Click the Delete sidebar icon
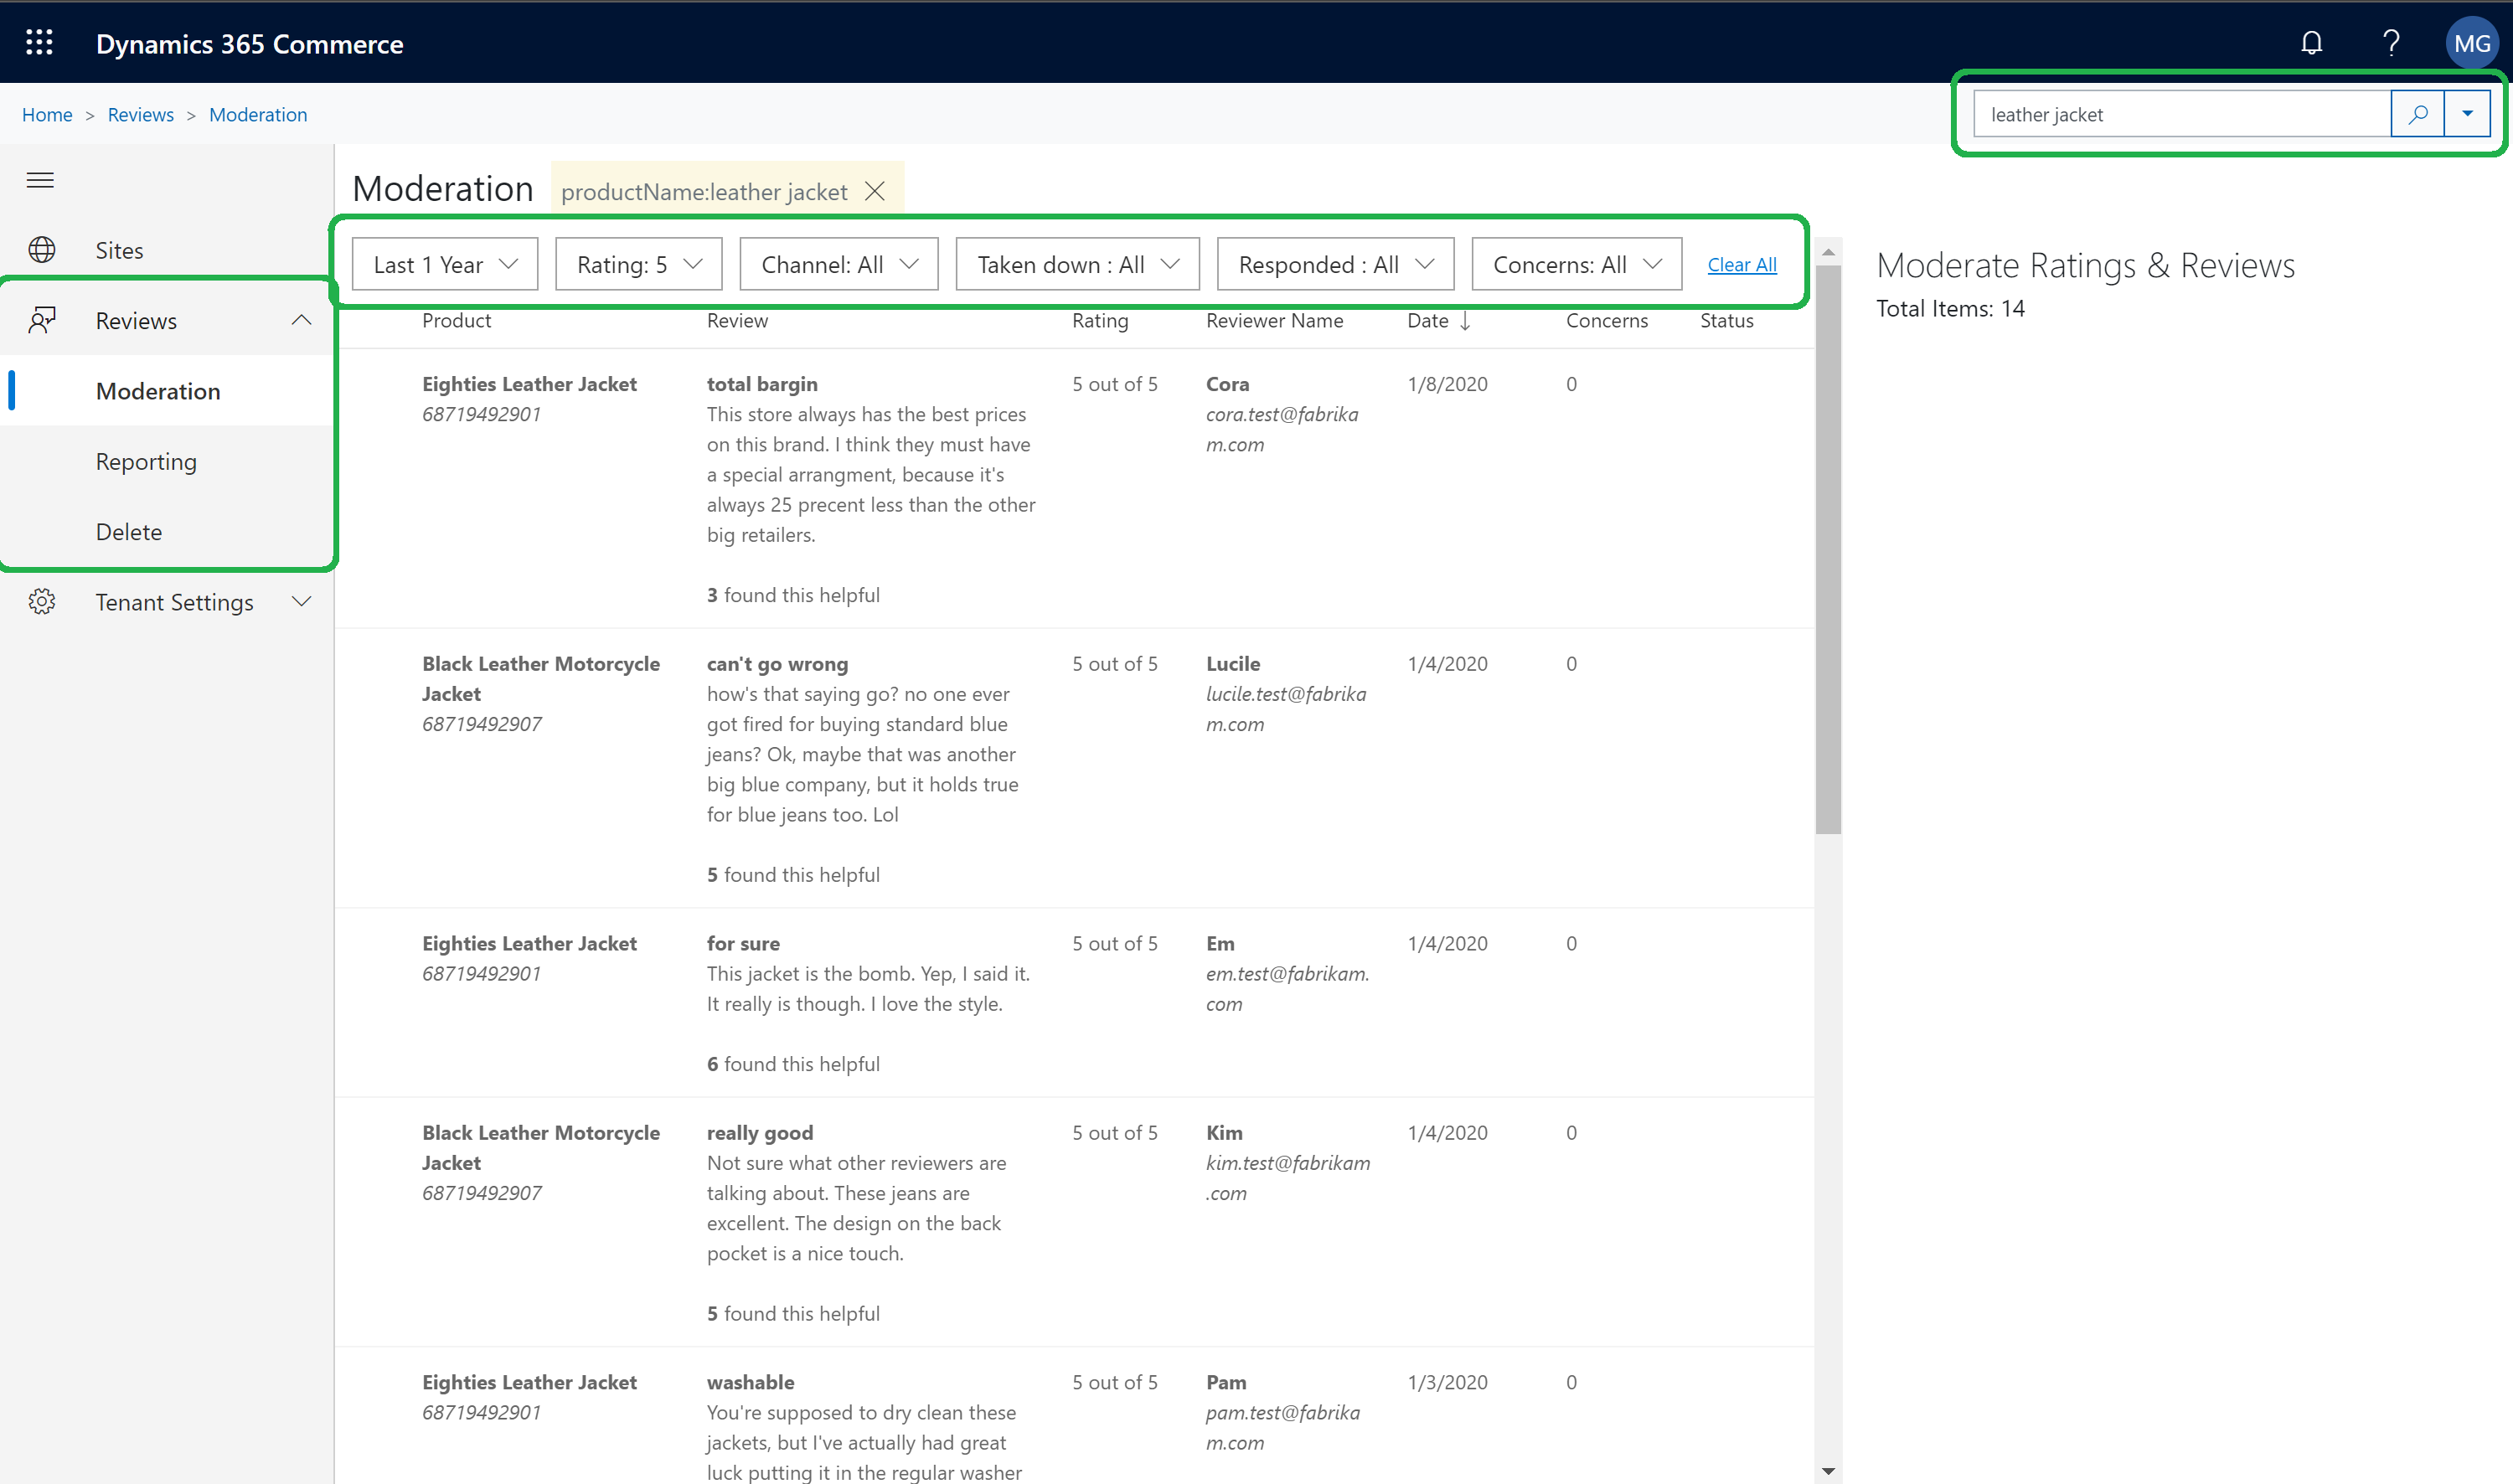Image resolution: width=2513 pixels, height=1484 pixels. (129, 530)
